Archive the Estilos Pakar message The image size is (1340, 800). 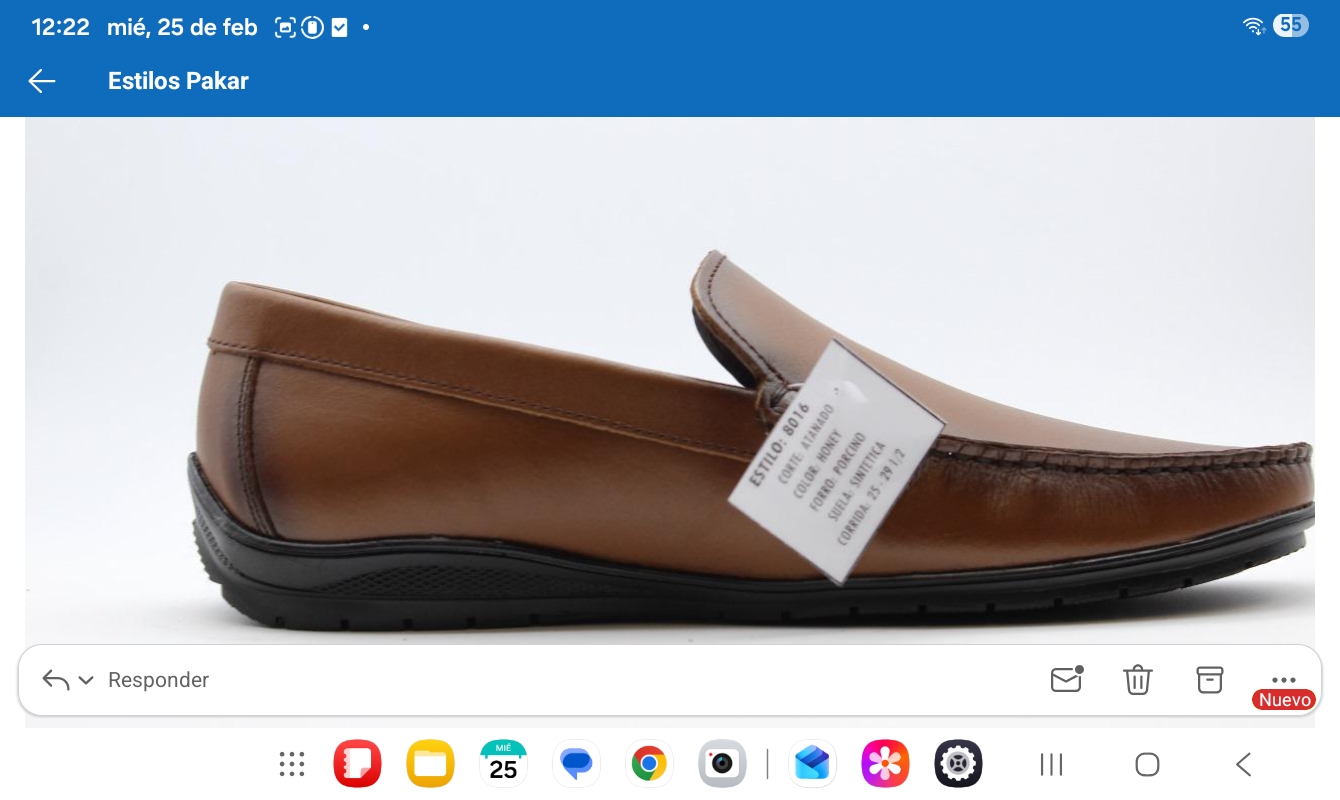[x=1210, y=679]
